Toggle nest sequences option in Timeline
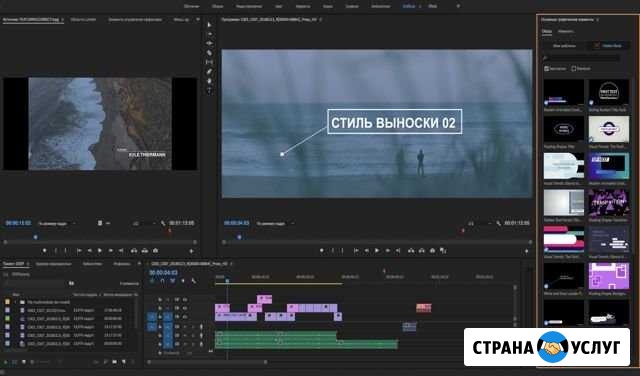640x376 pixels. pos(152,281)
